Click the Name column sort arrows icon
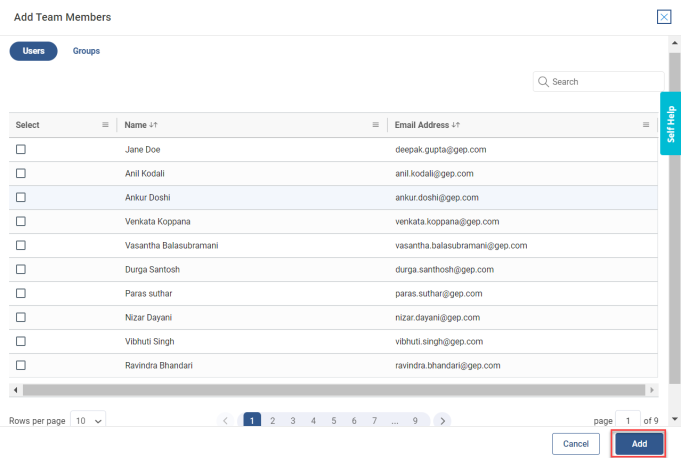 (154, 125)
